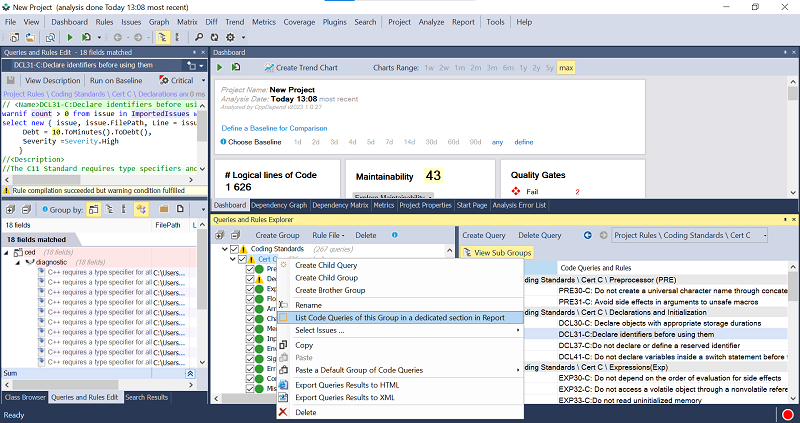Click the green play icon in Dashboard panel

click(220, 67)
